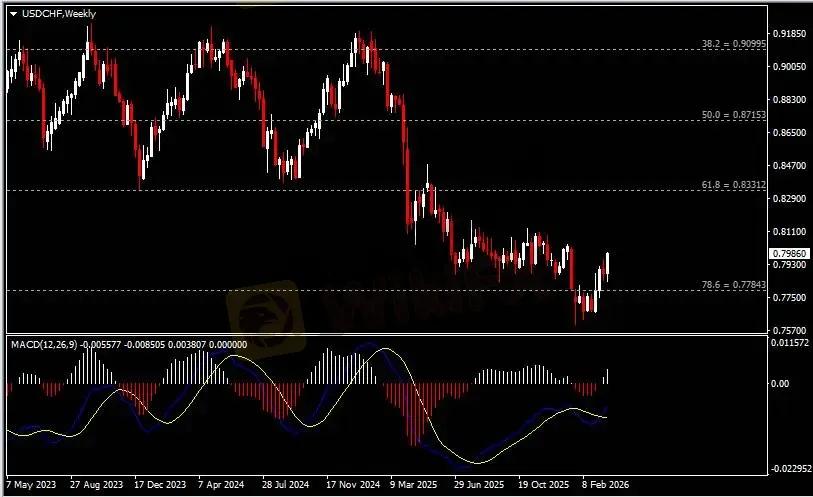
Task: Click the 28 Jul 2024 date label
Action: tap(285, 485)
